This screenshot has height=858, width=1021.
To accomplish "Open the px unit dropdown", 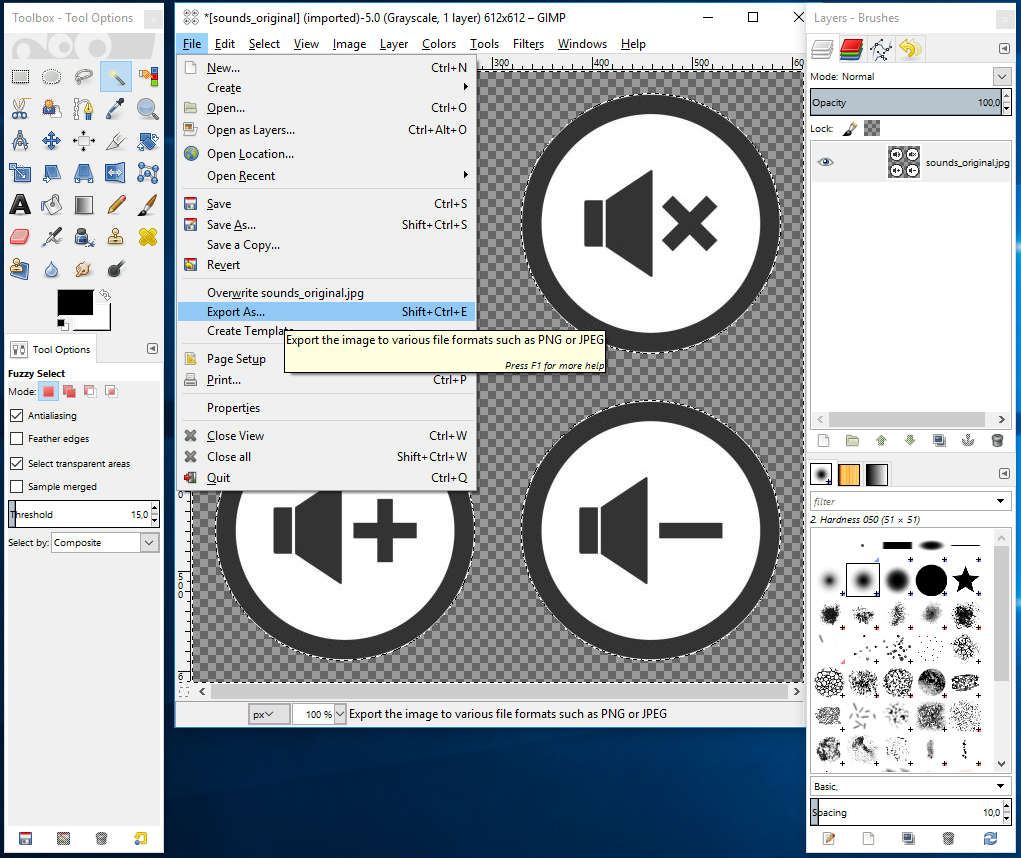I will (269, 714).
